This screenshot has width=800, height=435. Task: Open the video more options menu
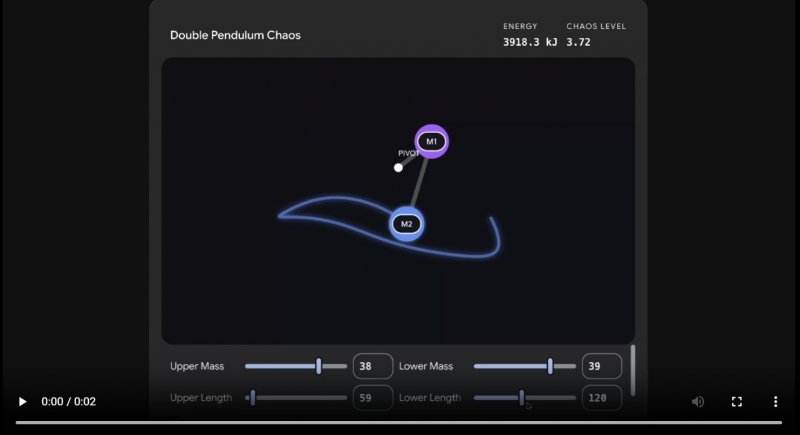pyautogui.click(x=775, y=401)
